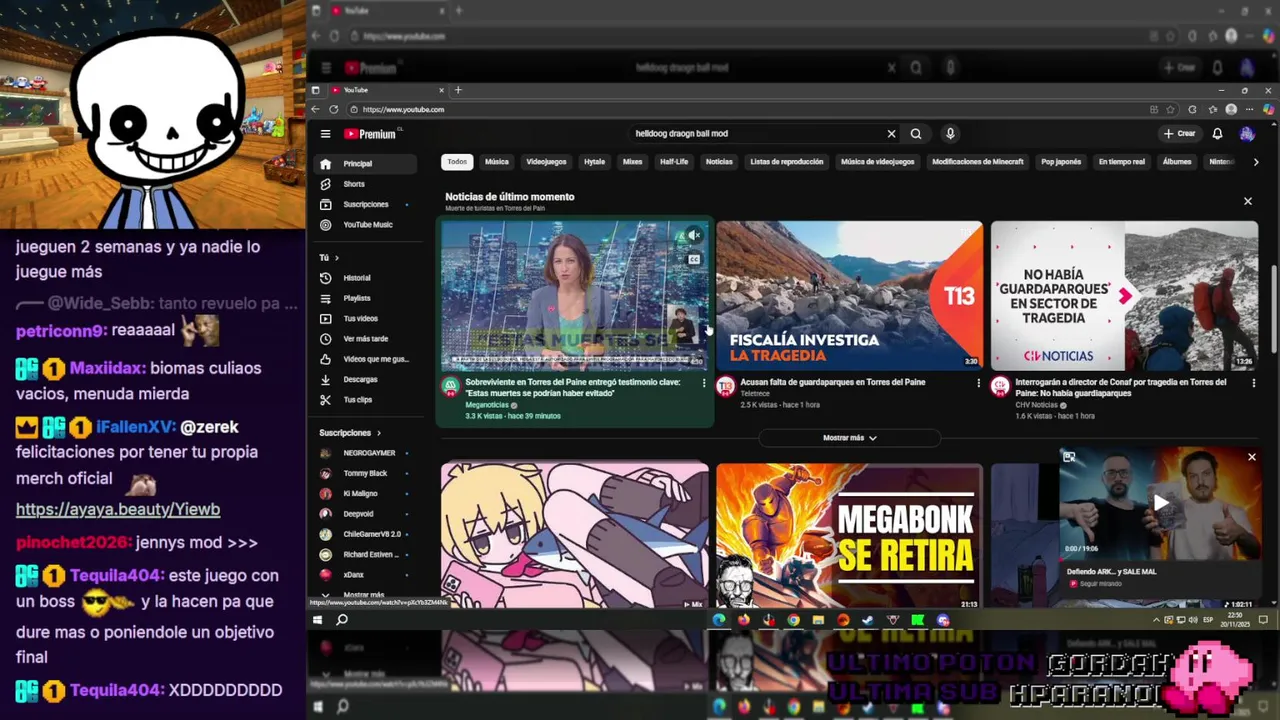Image resolution: width=1280 pixels, height=720 pixels.
Task: Expand the miniplayer to full page
Action: [1069, 457]
